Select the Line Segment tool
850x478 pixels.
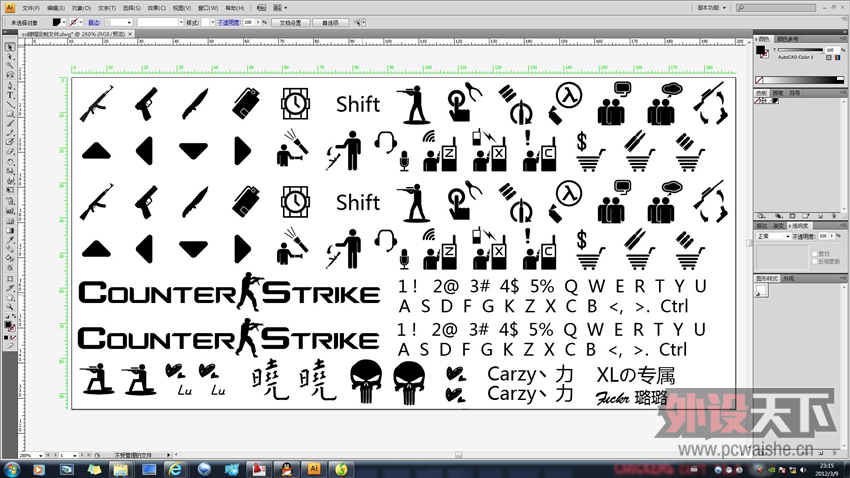[10, 104]
